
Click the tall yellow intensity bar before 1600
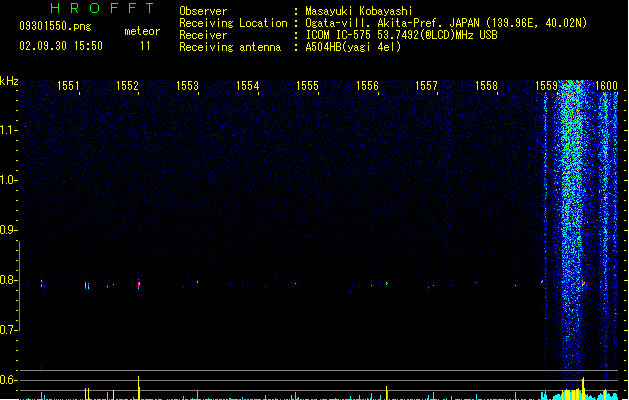coord(583,388)
